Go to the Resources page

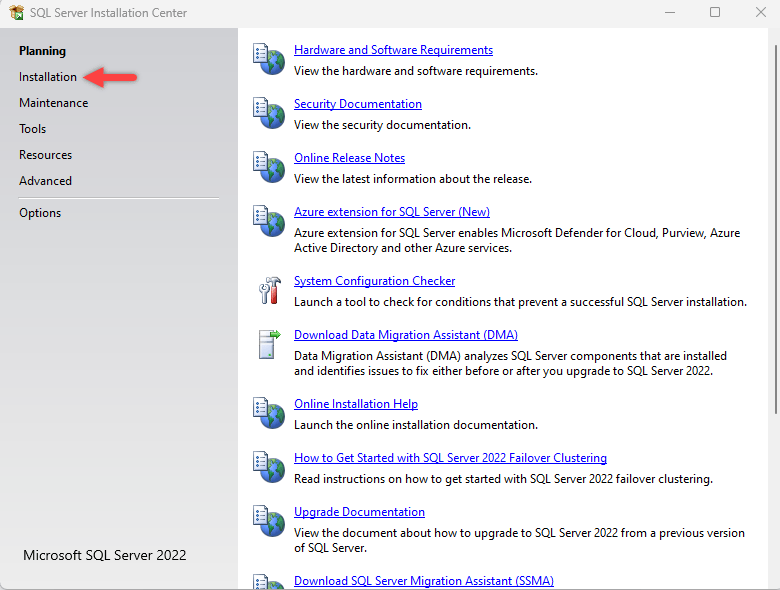pyautogui.click(x=45, y=155)
